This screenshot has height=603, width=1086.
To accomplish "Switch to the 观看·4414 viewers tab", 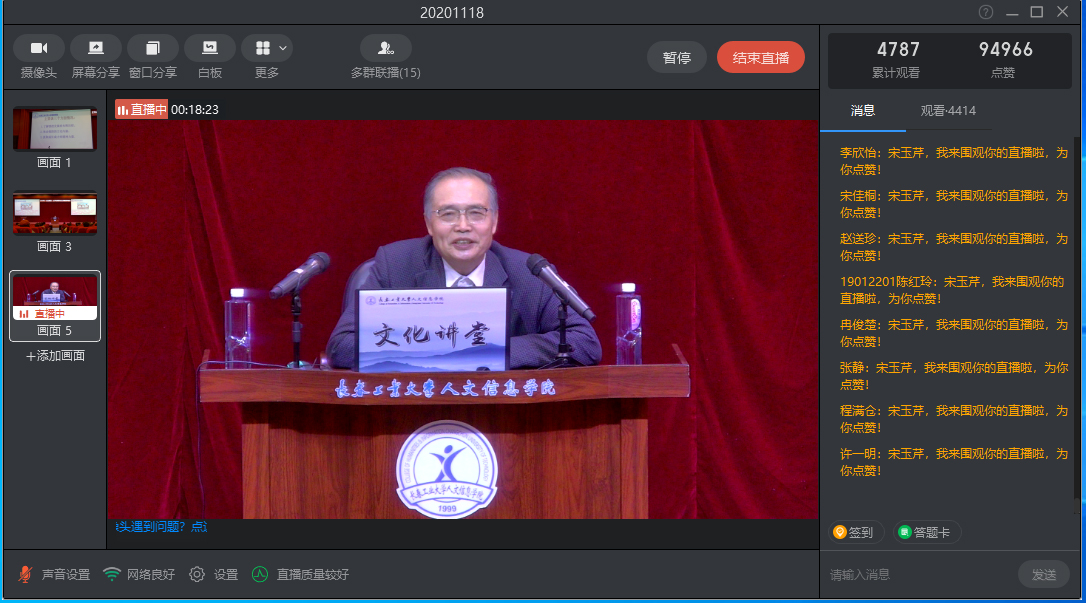I will click(x=948, y=111).
